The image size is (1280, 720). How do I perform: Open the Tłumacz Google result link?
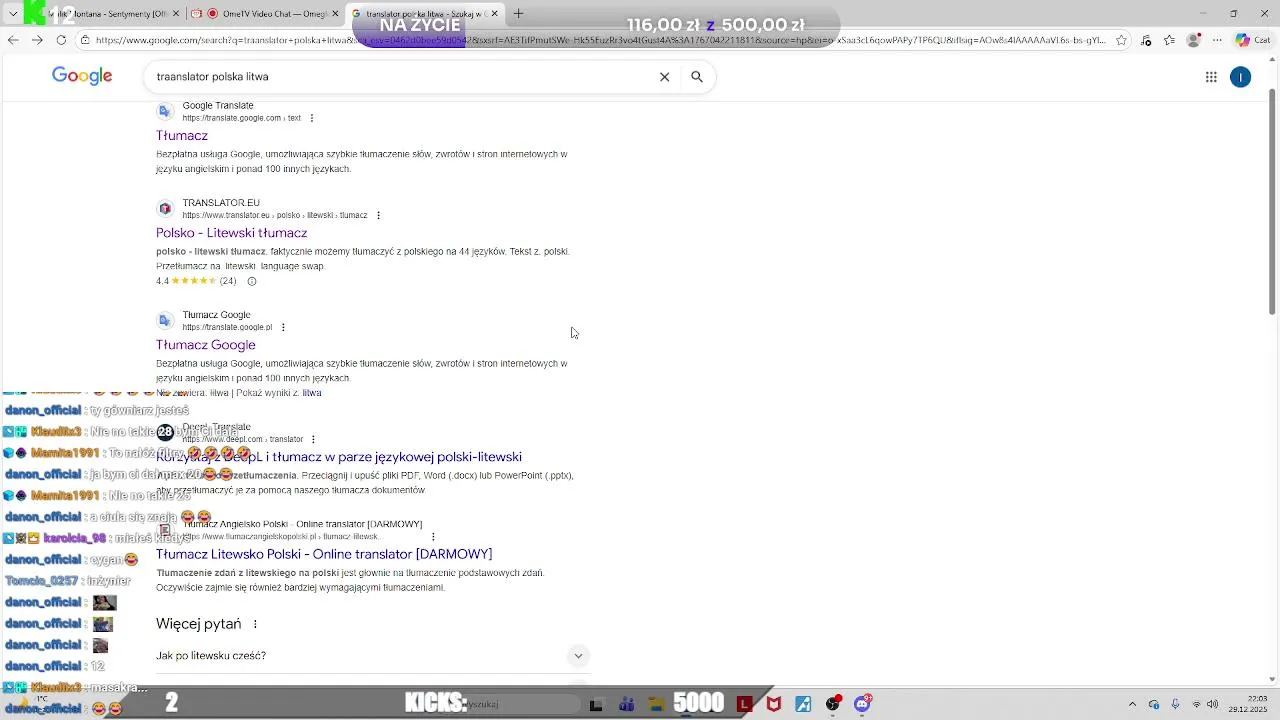206,345
